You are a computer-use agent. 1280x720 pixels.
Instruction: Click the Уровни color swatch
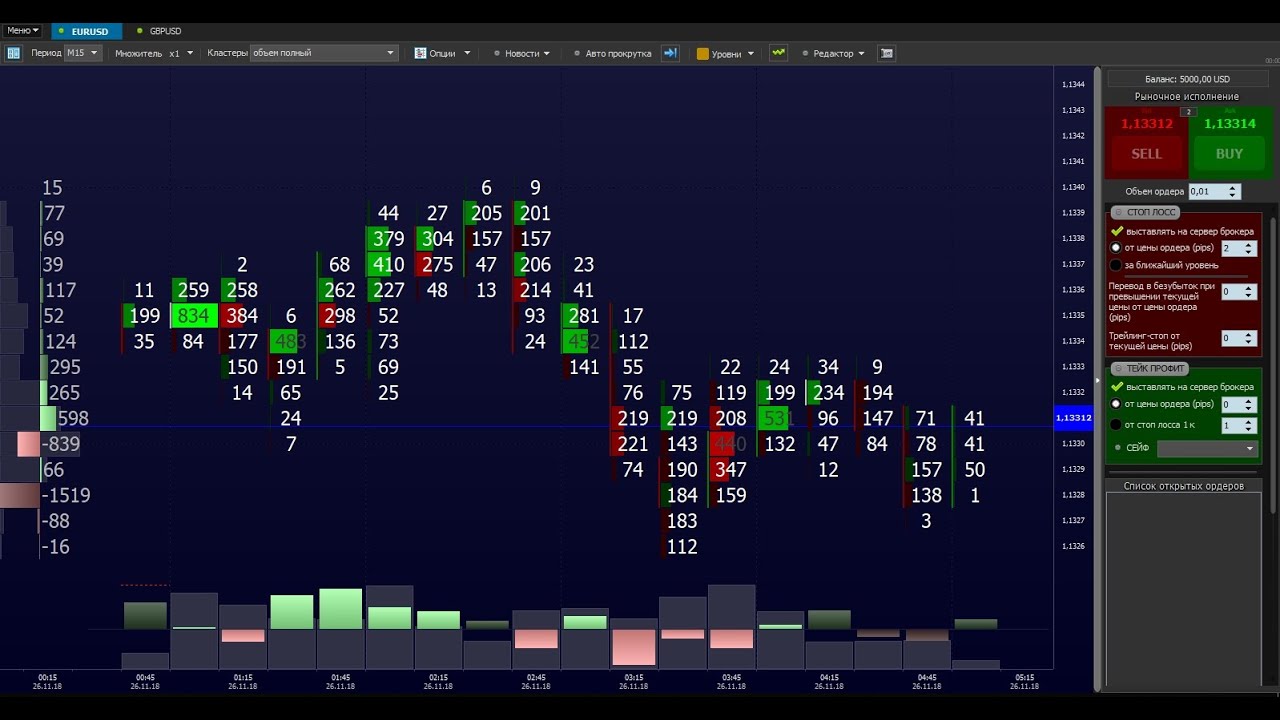point(703,54)
